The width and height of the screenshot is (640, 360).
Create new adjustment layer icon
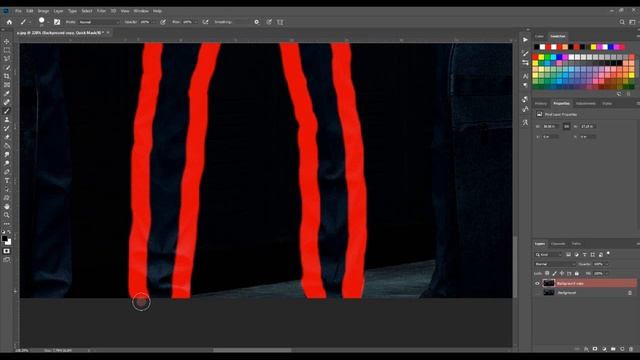point(604,349)
